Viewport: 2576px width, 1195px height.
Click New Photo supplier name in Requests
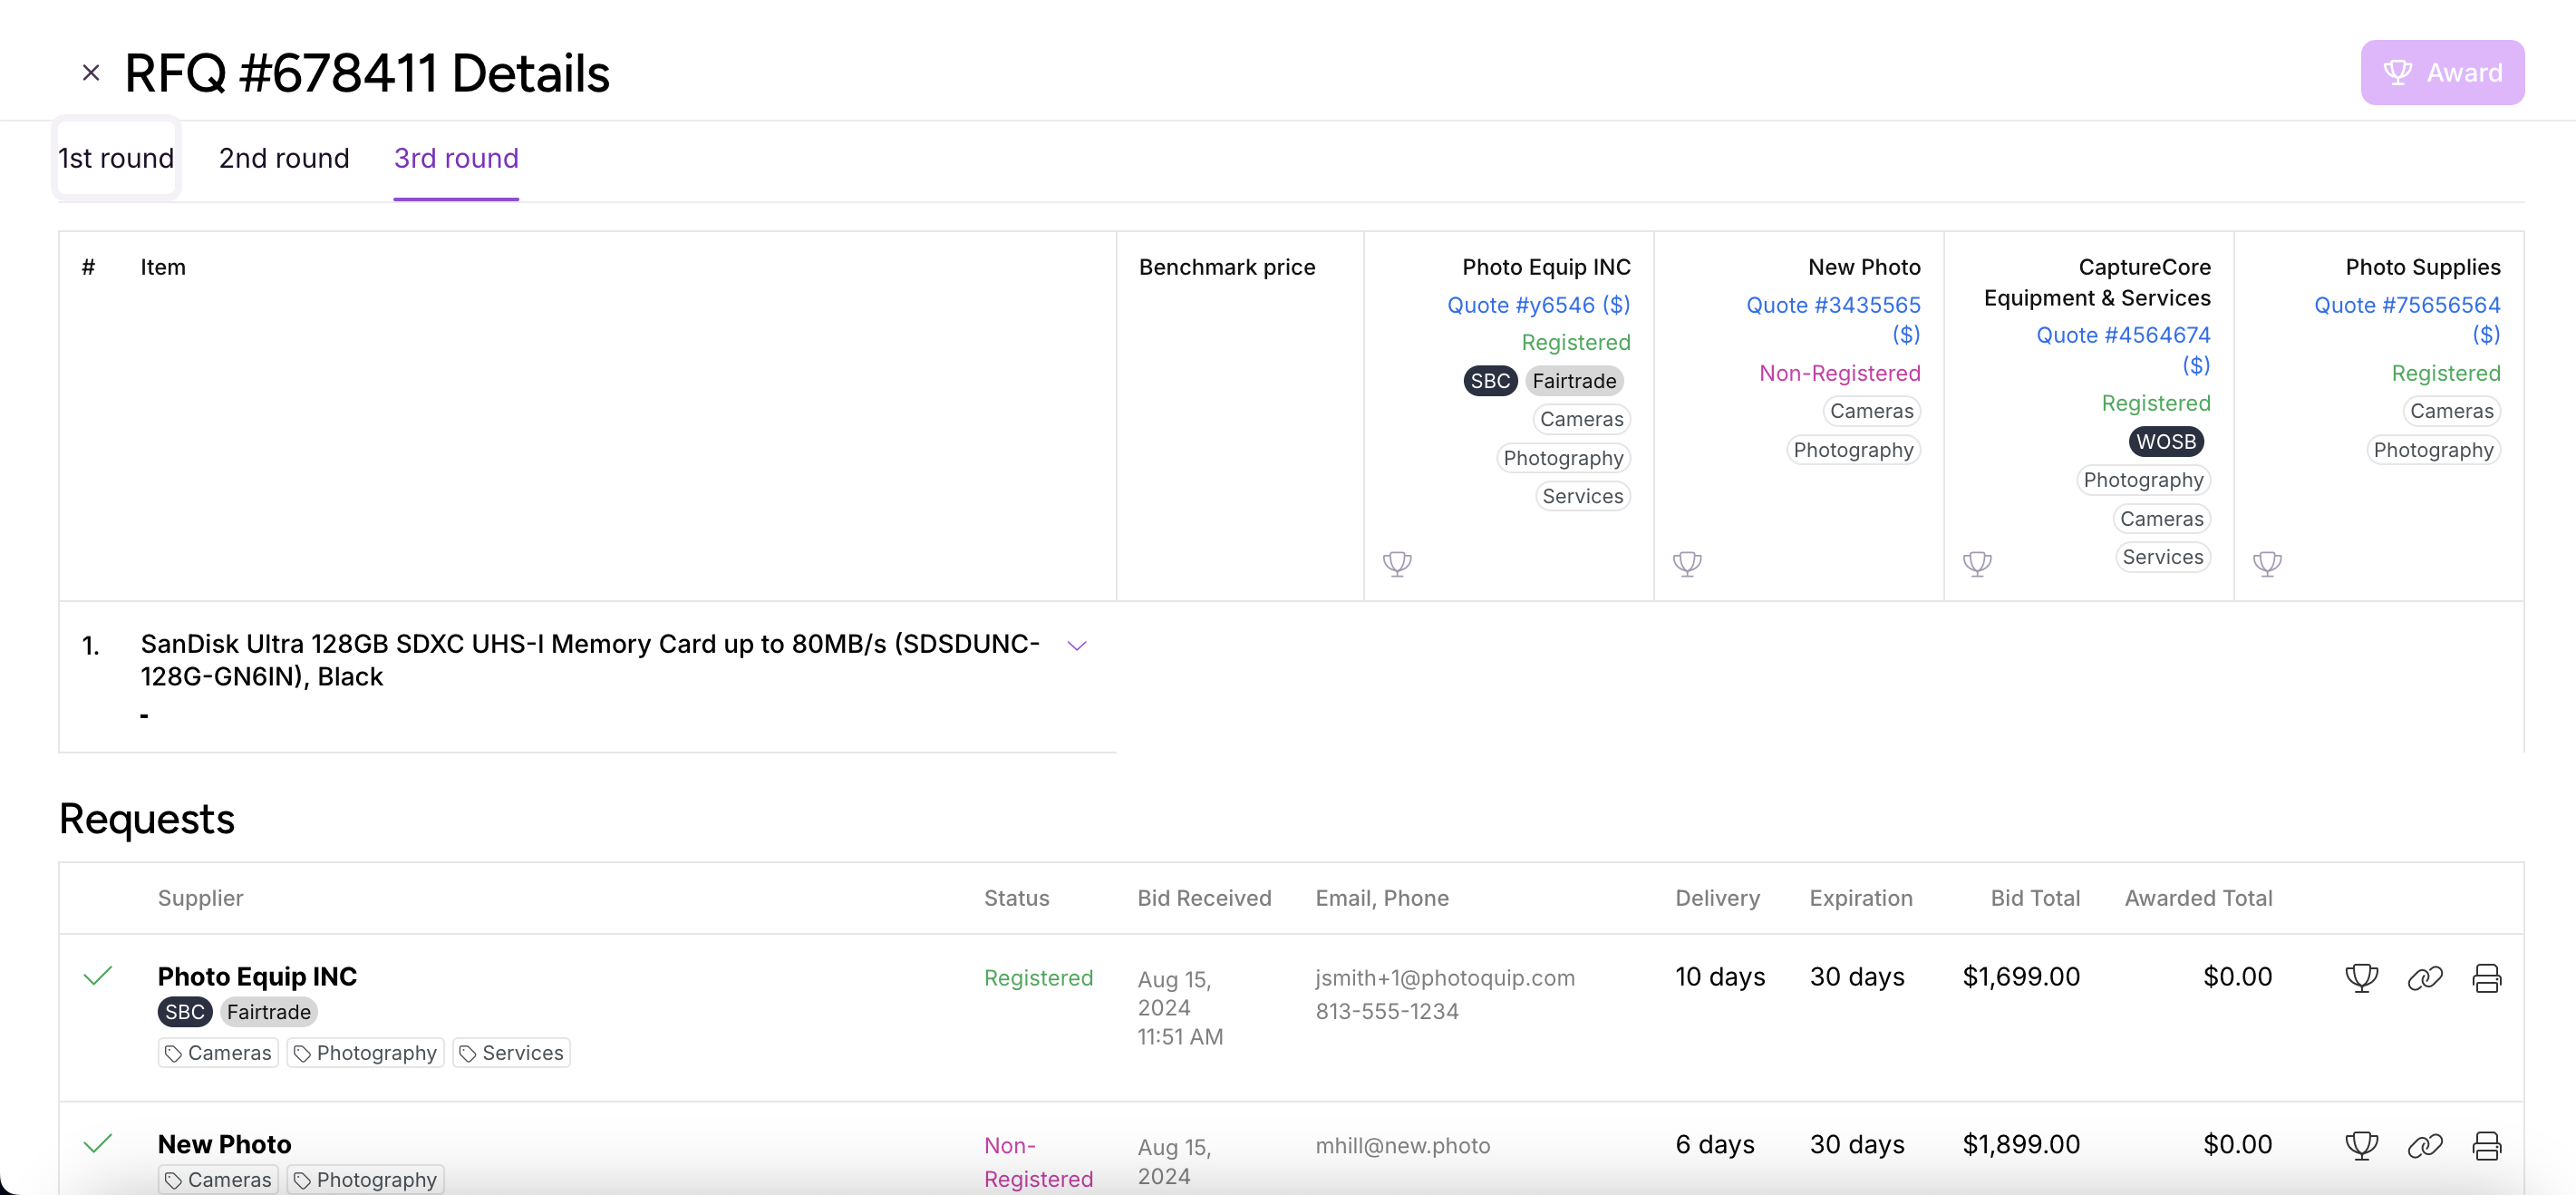coord(225,1144)
